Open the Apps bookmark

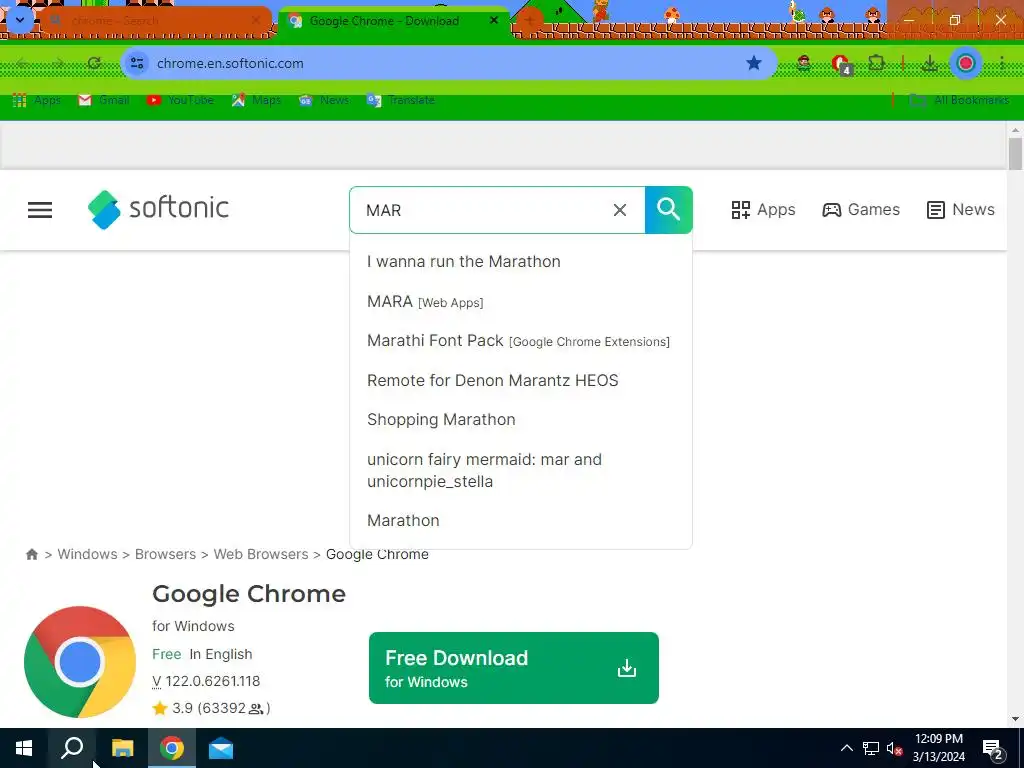click(37, 100)
